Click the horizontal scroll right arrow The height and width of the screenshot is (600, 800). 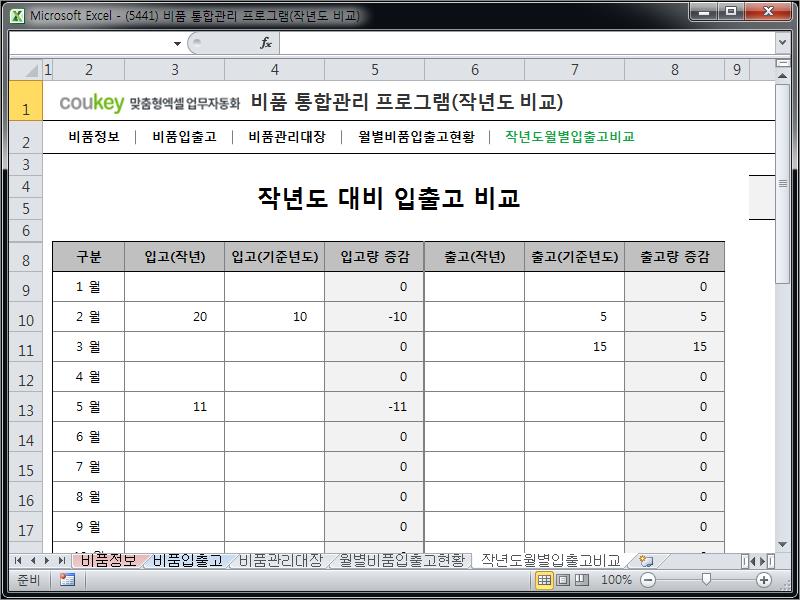click(763, 561)
